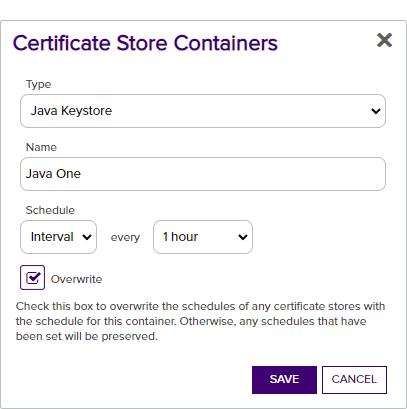Click the chevron beside Interval
The image size is (407, 409).
click(87, 237)
